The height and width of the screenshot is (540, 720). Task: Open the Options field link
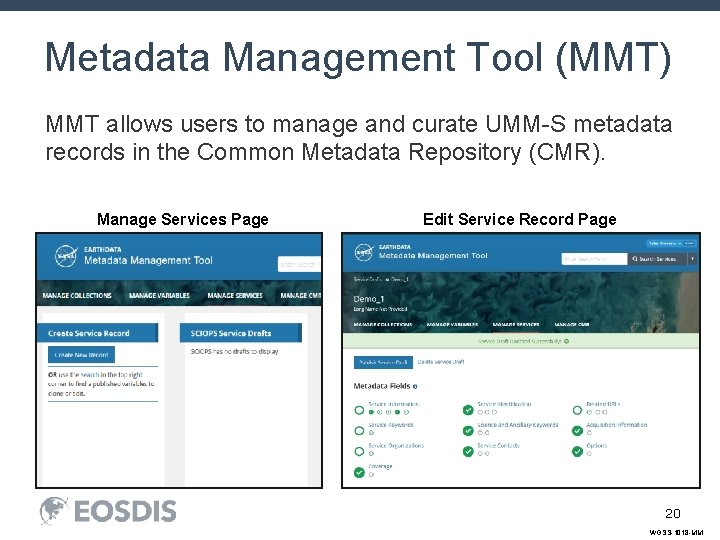pyautogui.click(x=596, y=445)
